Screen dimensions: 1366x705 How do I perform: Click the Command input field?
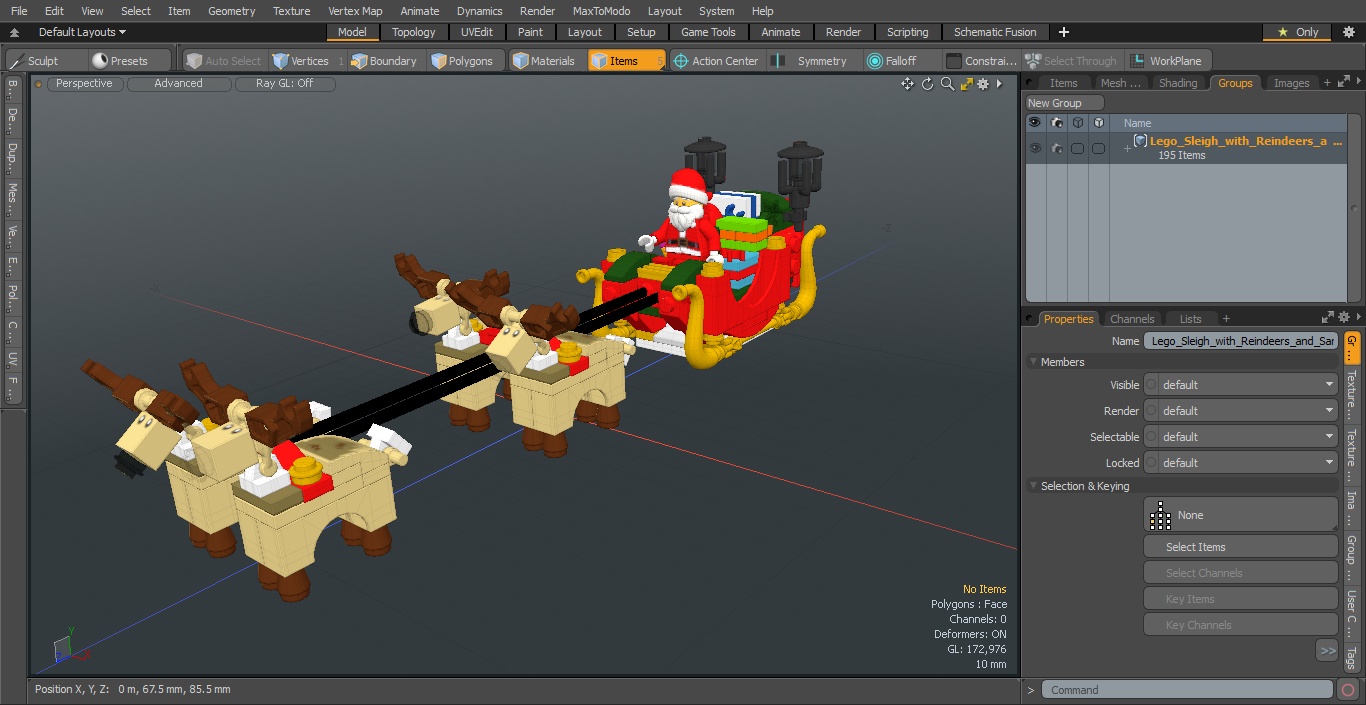click(x=1187, y=690)
